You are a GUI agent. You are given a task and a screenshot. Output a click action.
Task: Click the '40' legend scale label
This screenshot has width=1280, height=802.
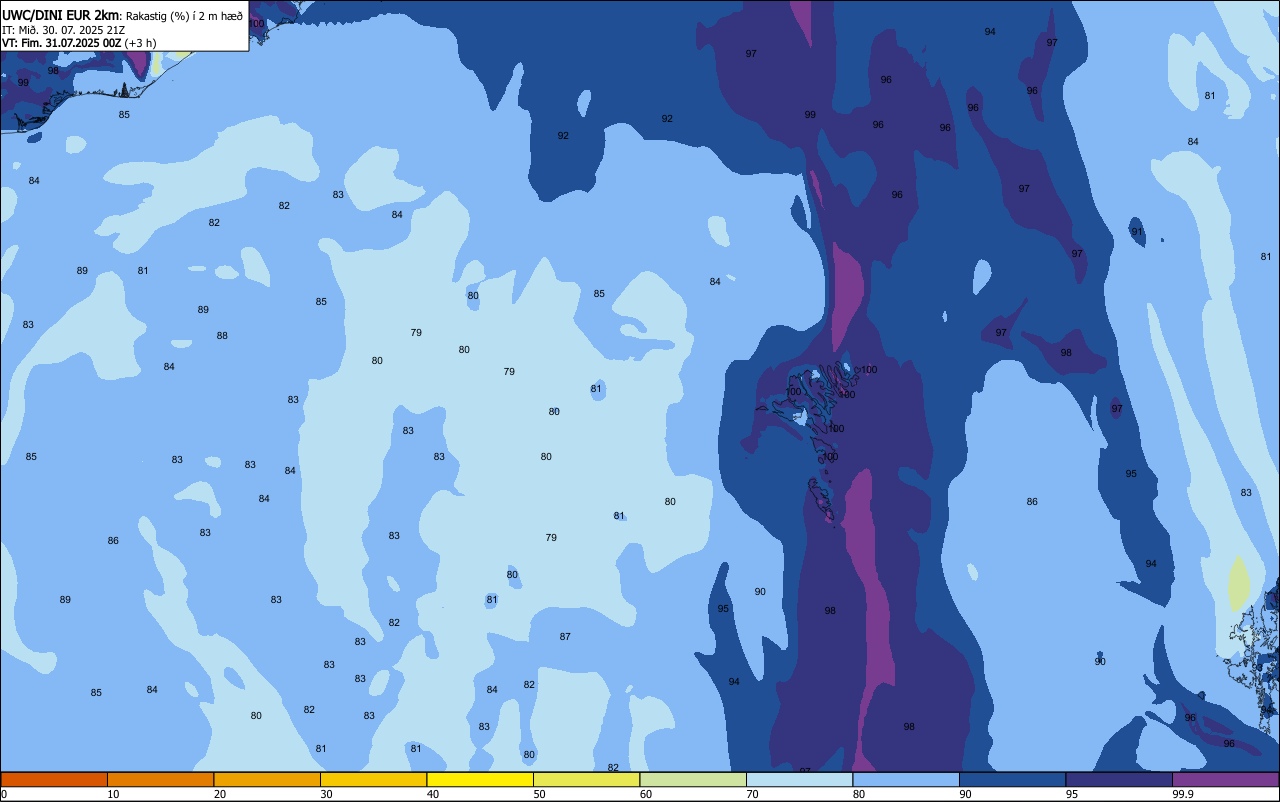pyautogui.click(x=433, y=794)
